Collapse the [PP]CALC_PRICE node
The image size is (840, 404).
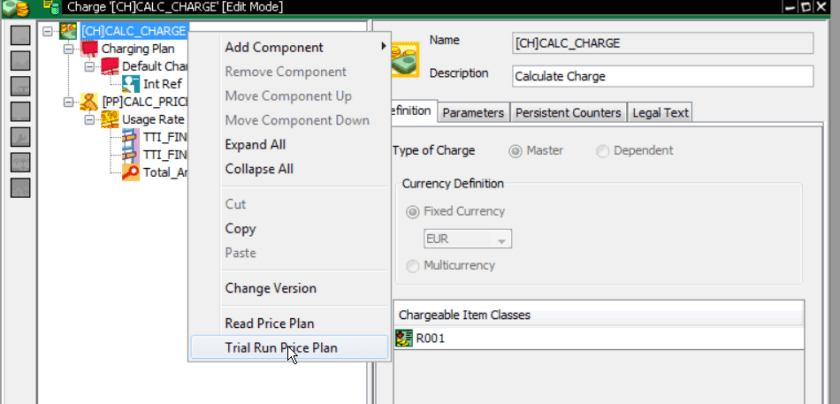click(x=69, y=102)
